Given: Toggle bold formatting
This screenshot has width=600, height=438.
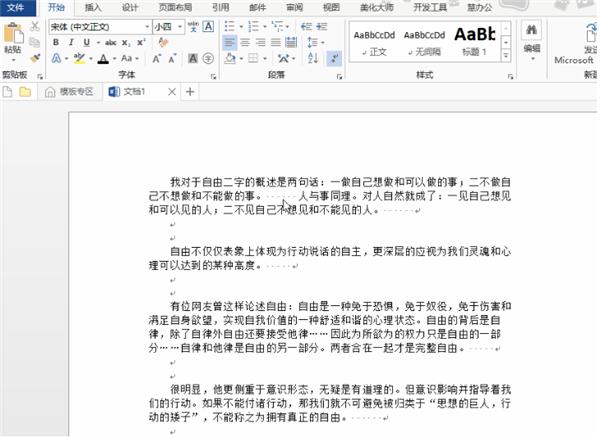Looking at the screenshot, I should coord(56,42).
